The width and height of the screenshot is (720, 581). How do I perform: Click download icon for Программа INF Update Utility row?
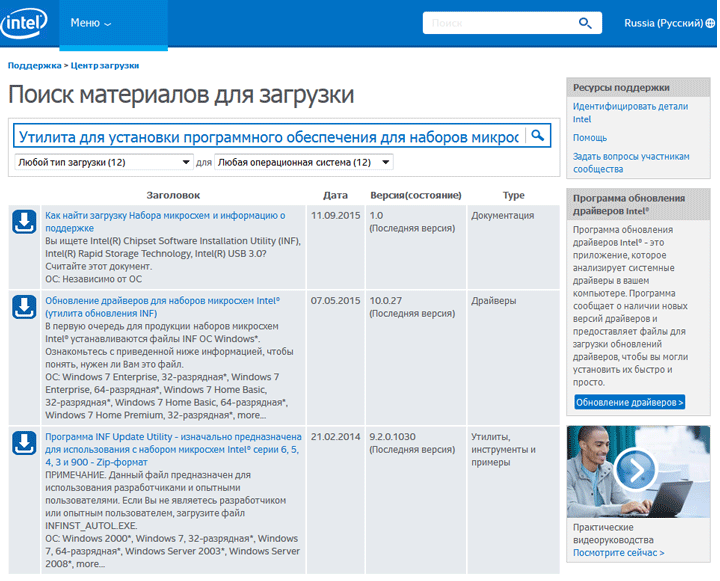(24, 443)
